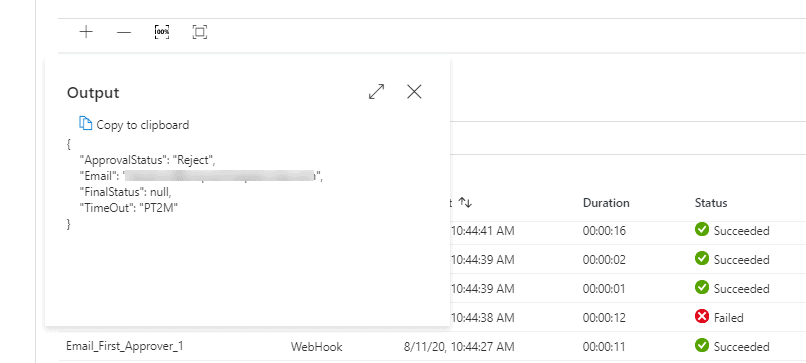
Task: Copy output JSON to clipboard
Action: [x=134, y=124]
